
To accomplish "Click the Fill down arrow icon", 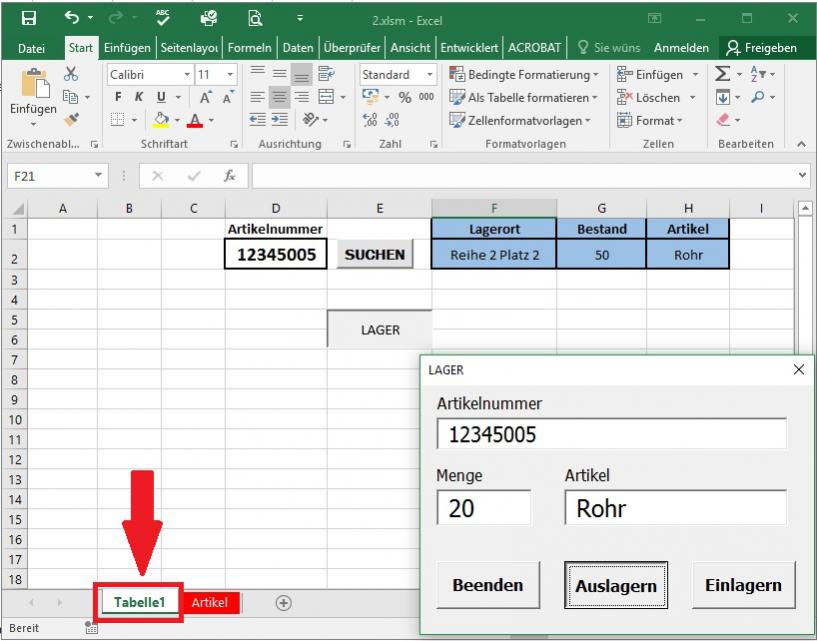I will (723, 97).
